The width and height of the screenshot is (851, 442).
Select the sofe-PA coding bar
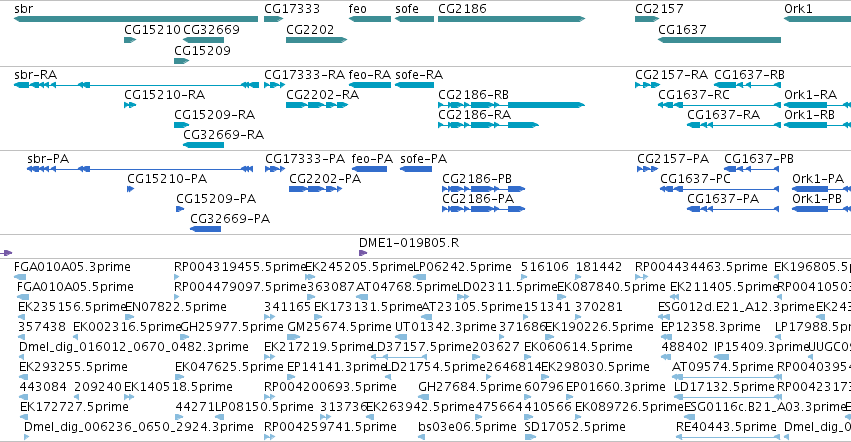[416, 169]
